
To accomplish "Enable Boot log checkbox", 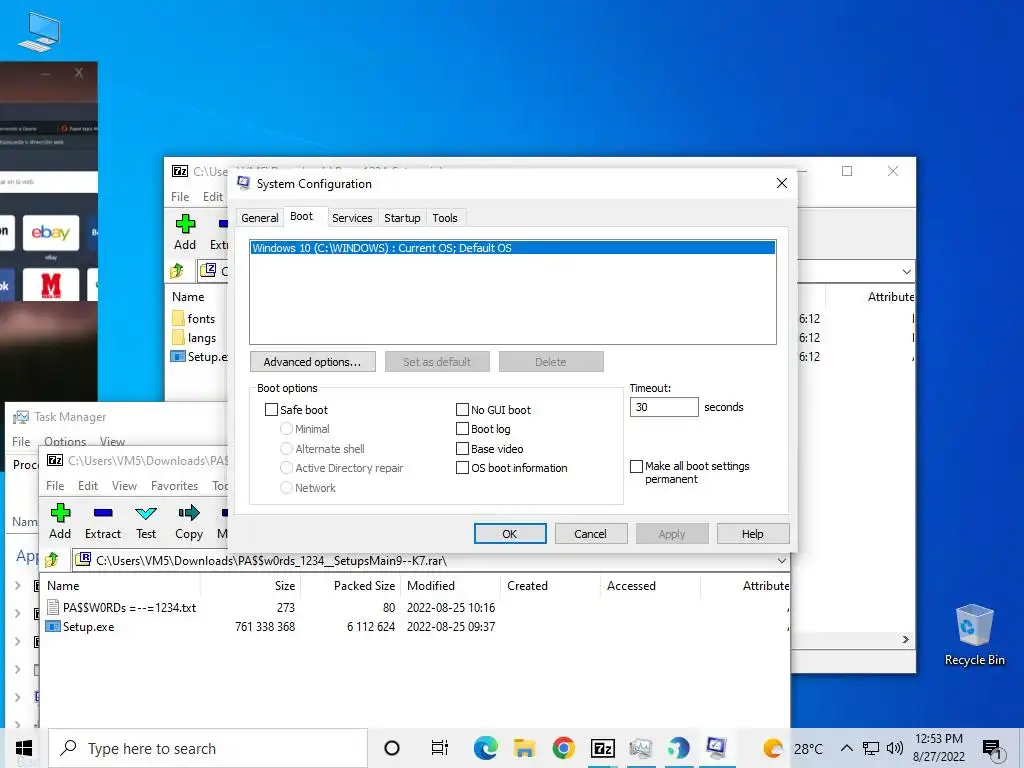I will 462,428.
